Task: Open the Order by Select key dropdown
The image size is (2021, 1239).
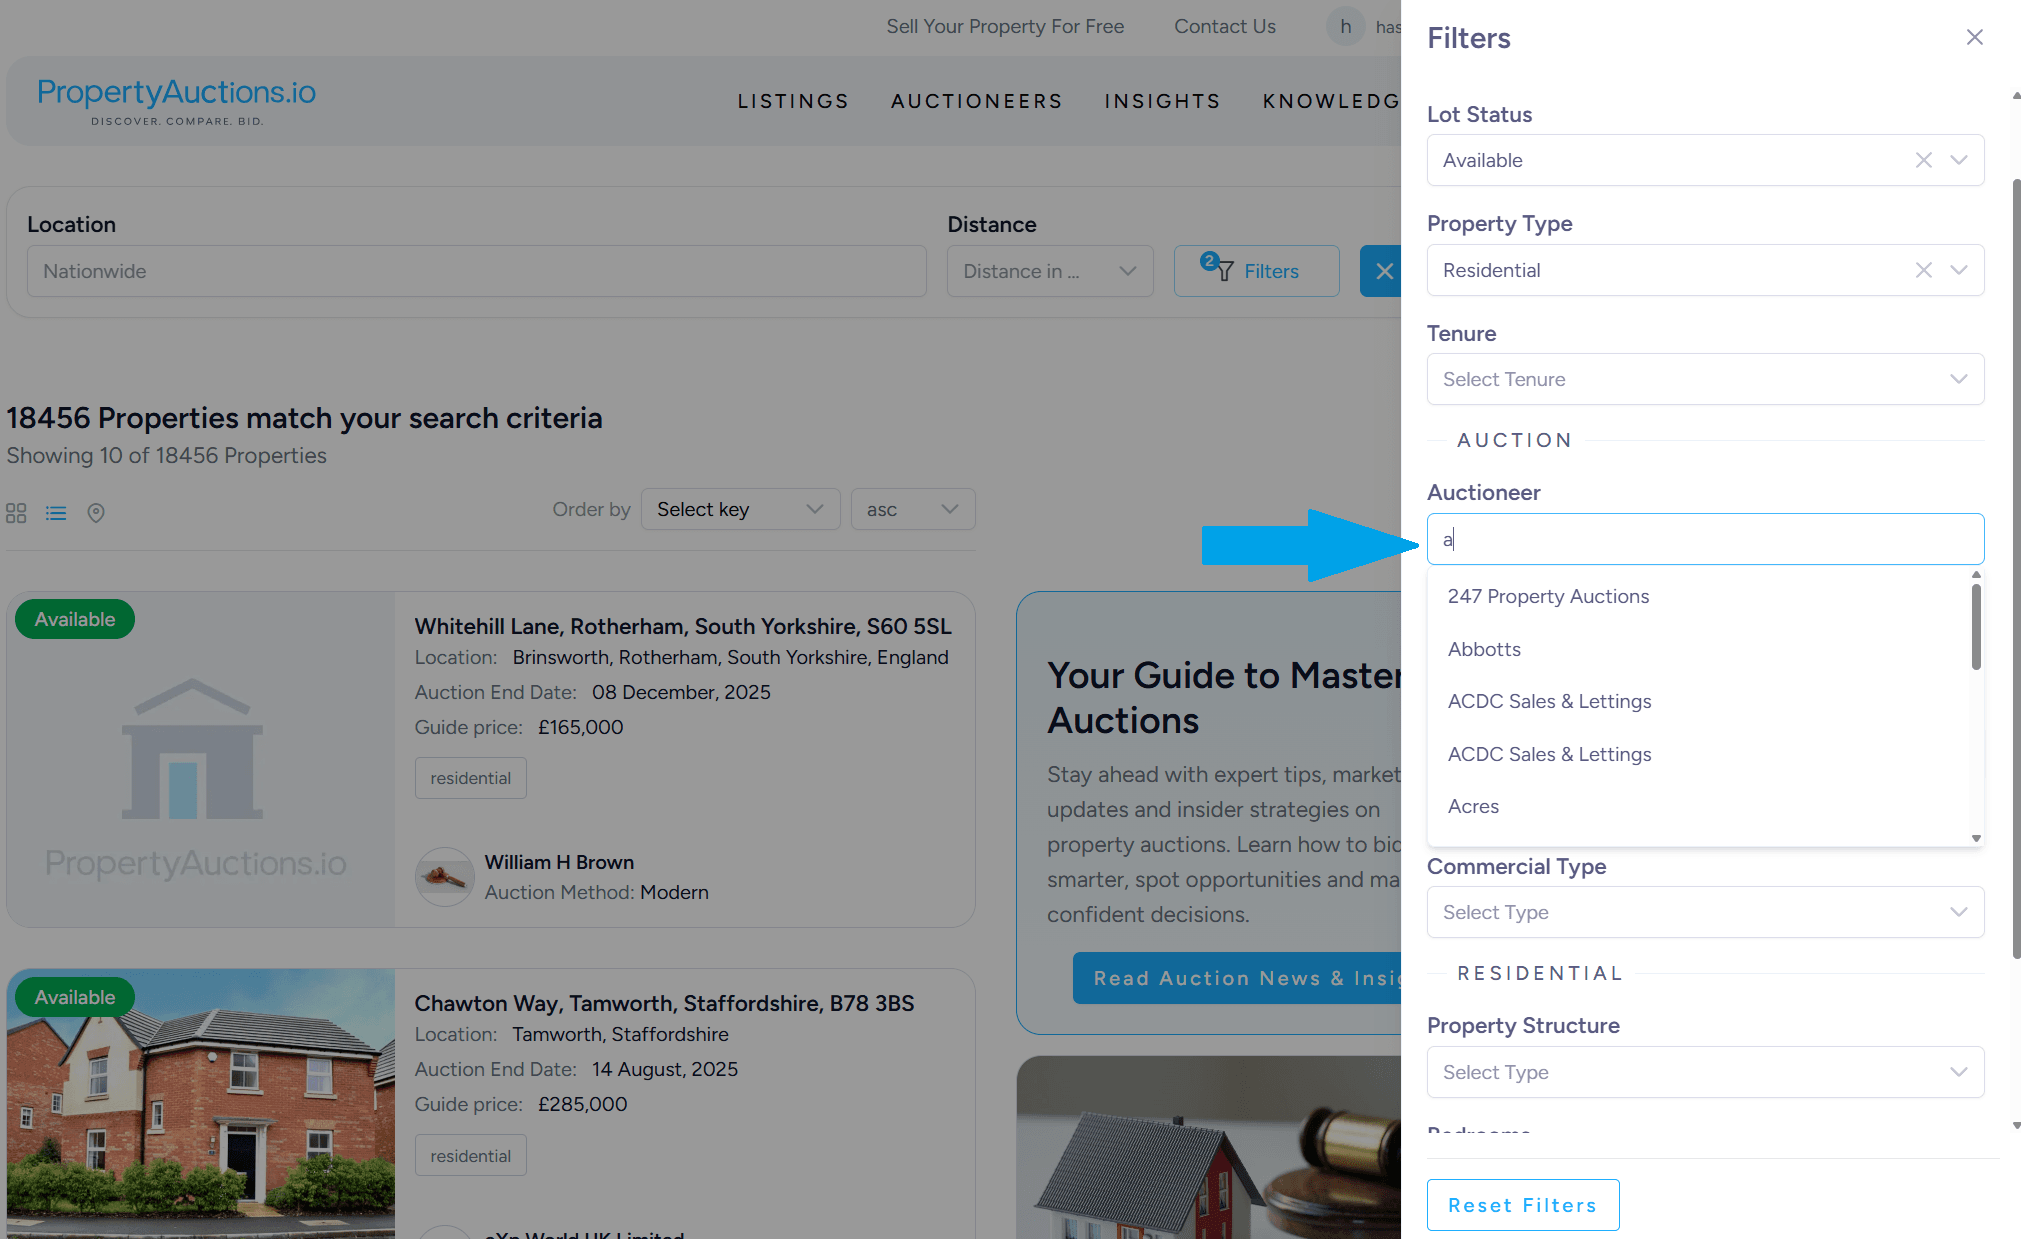Action: 740,510
